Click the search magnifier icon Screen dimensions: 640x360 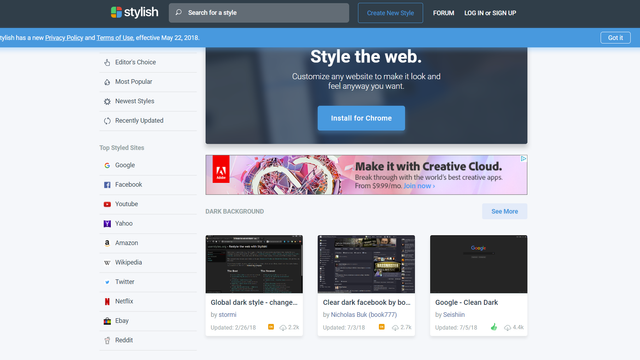pos(179,13)
